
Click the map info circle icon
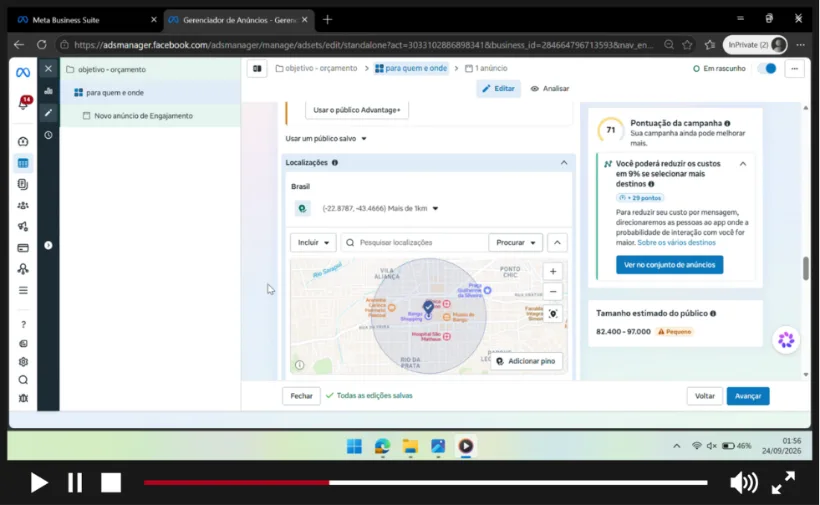(x=300, y=365)
